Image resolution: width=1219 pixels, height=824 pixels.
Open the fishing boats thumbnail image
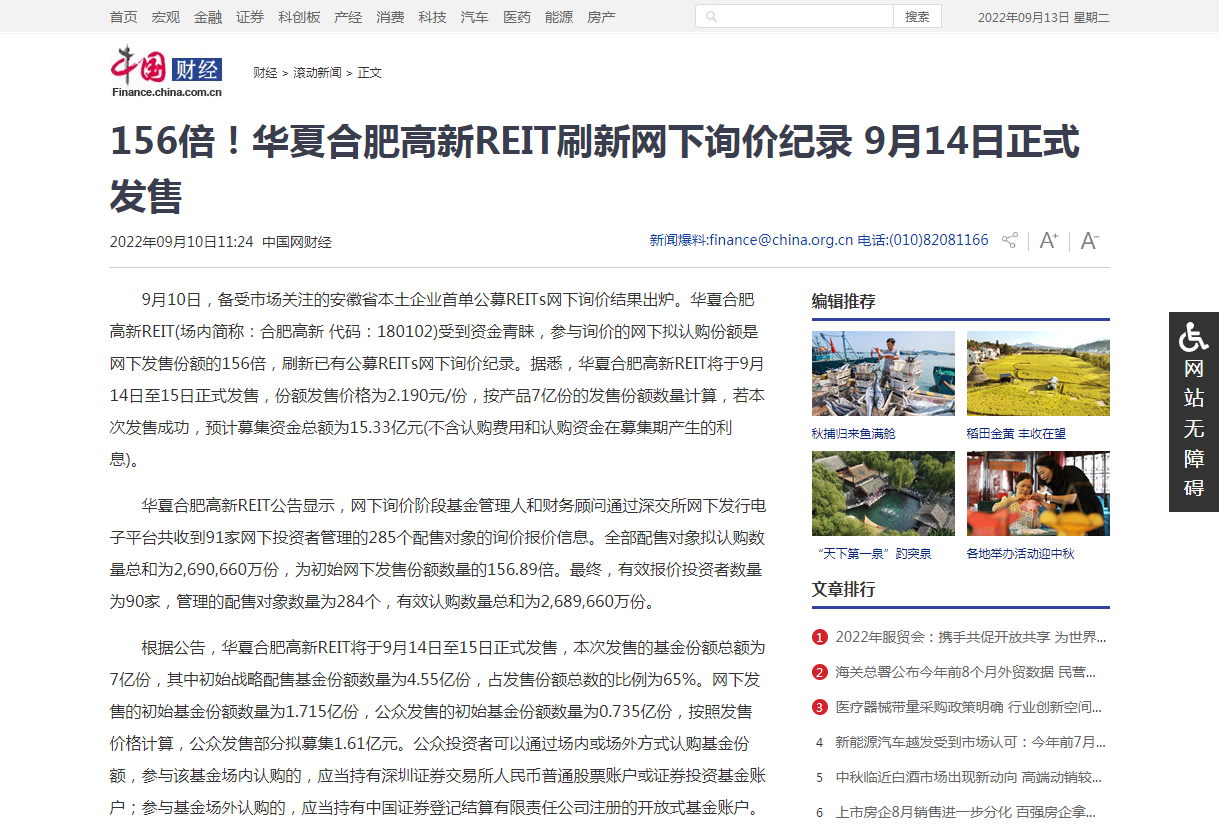click(x=883, y=373)
